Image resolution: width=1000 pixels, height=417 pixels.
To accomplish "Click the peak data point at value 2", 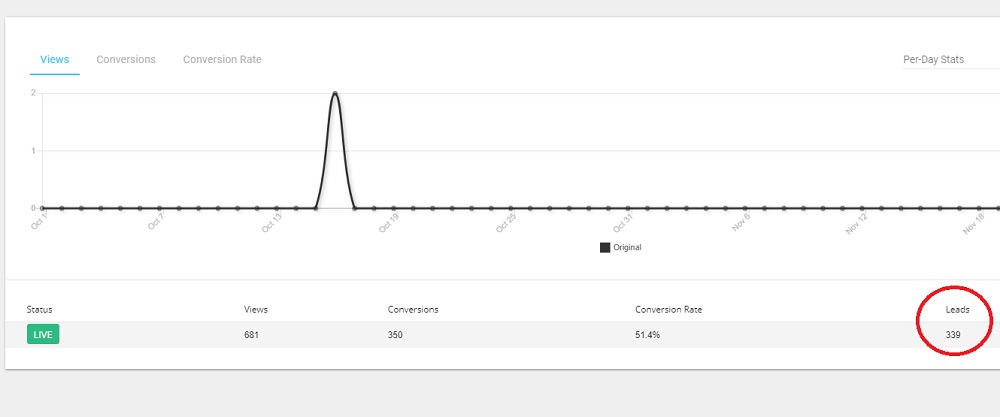I will click(335, 93).
